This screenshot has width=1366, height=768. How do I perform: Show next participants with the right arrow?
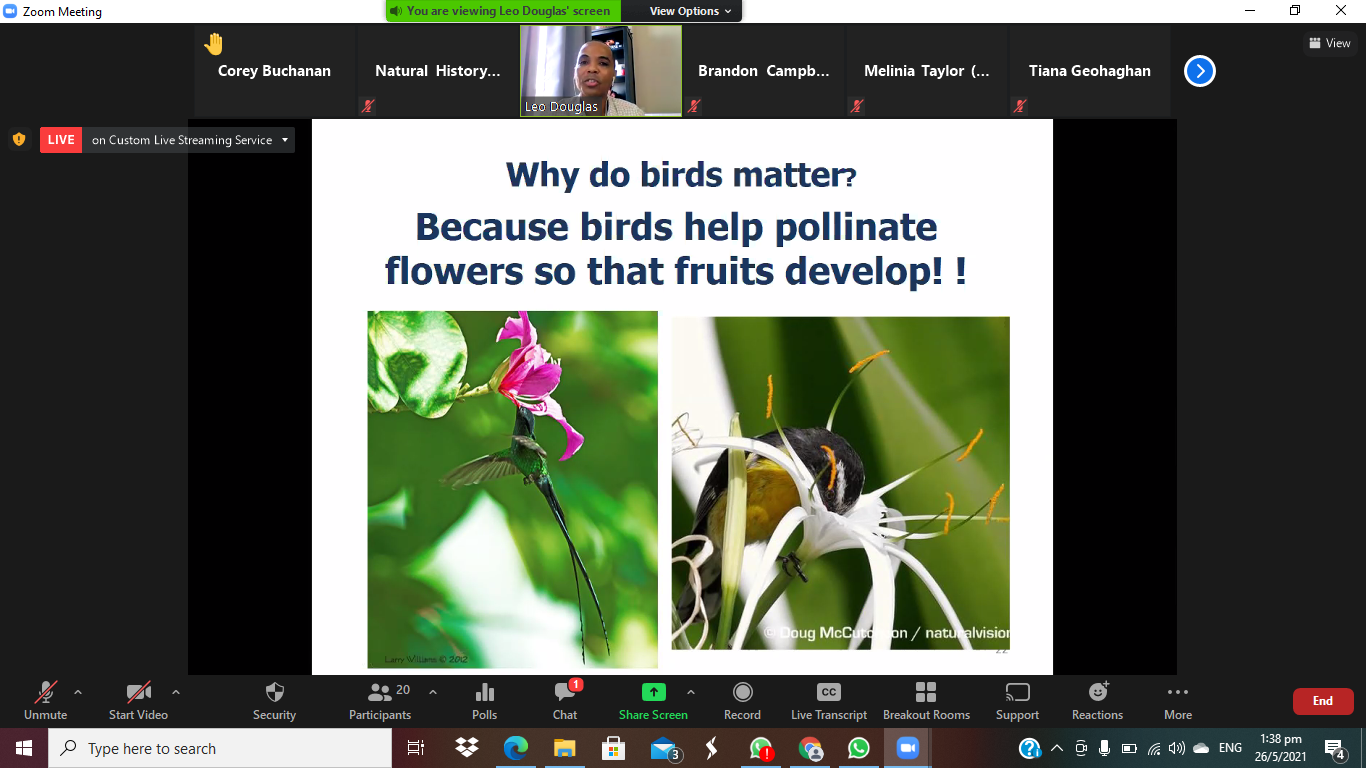point(1200,71)
